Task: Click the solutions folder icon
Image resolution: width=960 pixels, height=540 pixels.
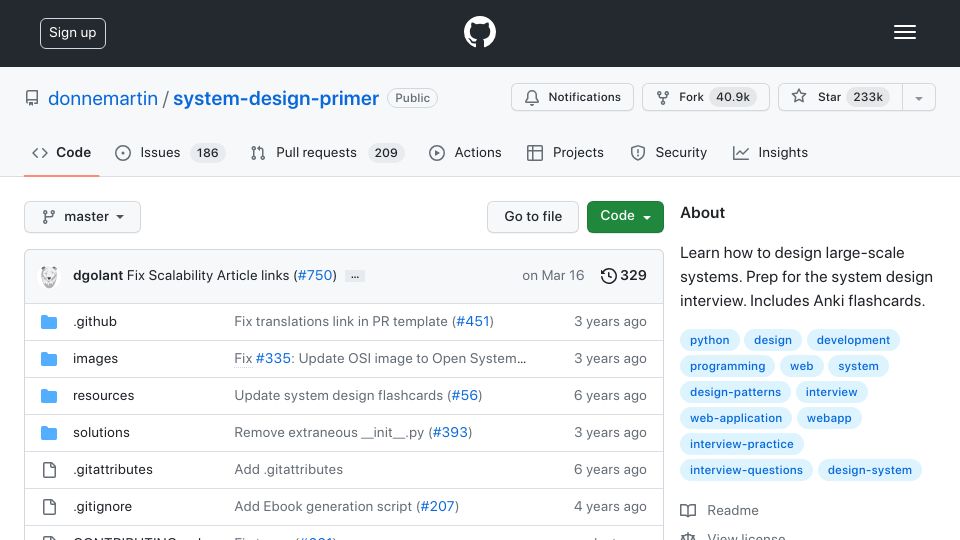Action: point(49,433)
